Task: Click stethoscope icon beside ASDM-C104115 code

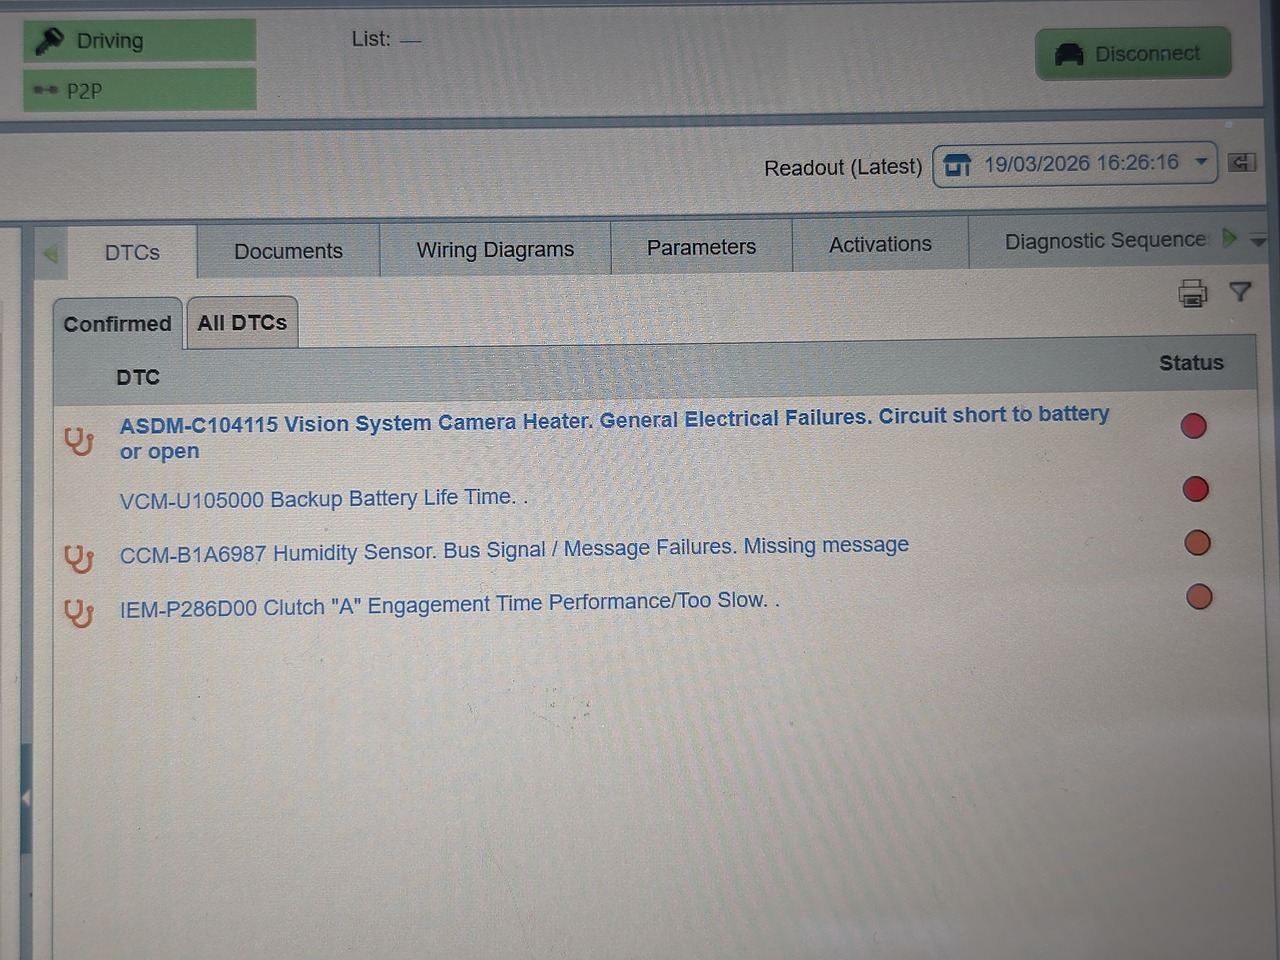Action: tap(79, 441)
